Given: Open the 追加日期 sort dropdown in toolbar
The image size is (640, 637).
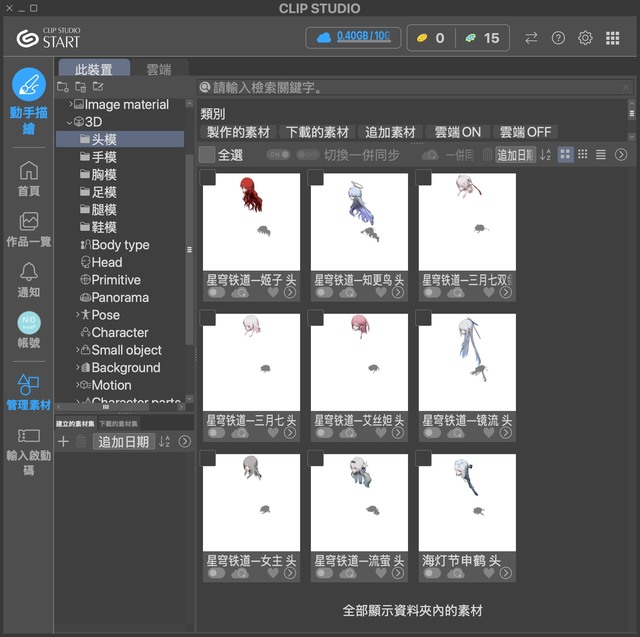Looking at the screenshot, I should [516, 155].
